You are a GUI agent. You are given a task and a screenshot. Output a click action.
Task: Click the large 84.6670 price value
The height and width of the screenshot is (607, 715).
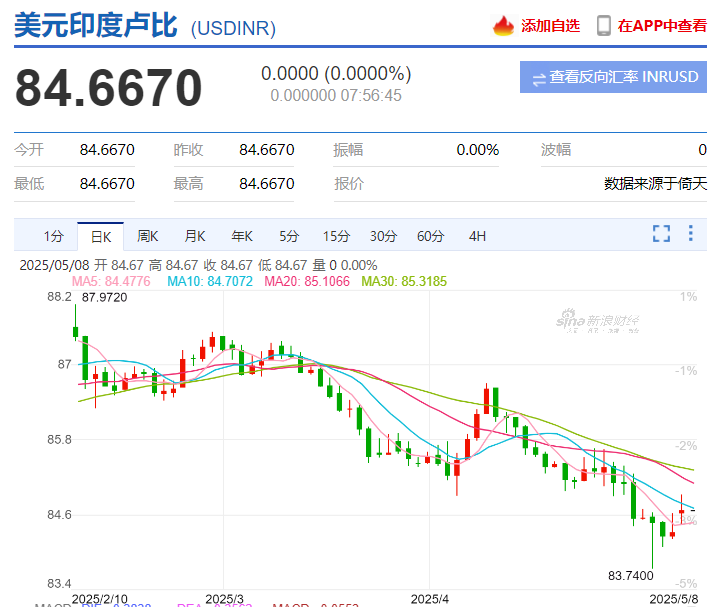109,88
